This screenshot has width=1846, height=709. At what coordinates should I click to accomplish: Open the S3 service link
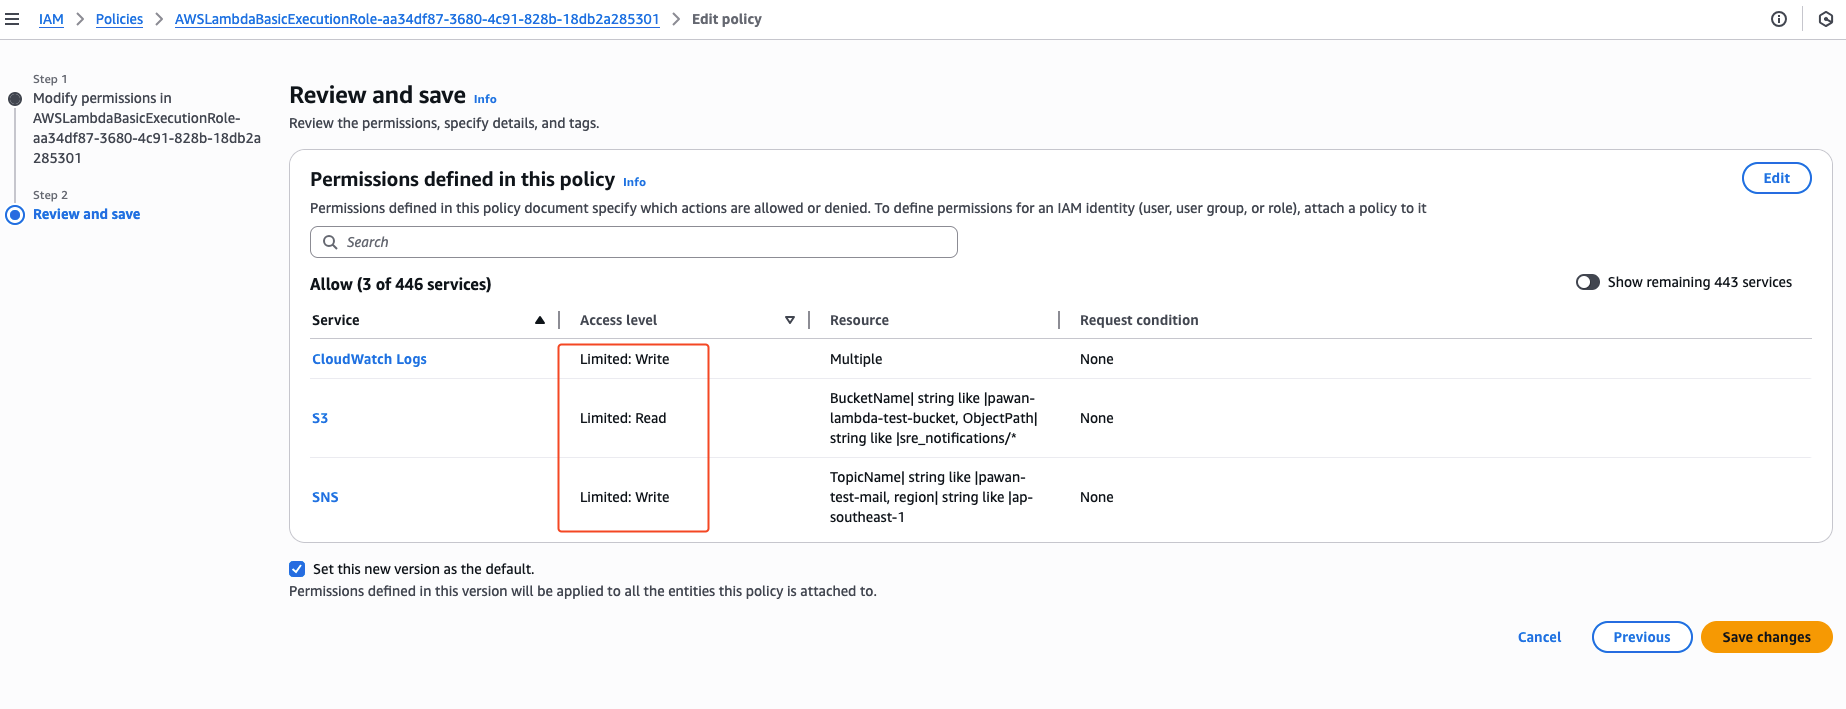pos(320,418)
